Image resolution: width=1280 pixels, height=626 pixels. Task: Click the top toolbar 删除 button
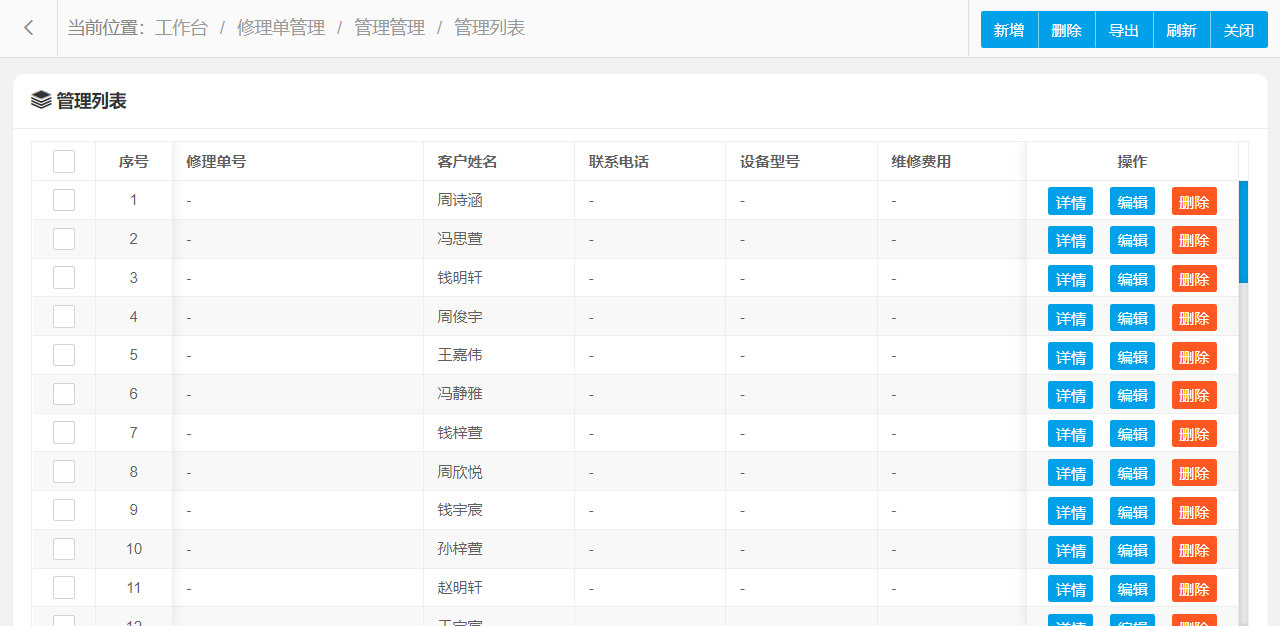1067,30
